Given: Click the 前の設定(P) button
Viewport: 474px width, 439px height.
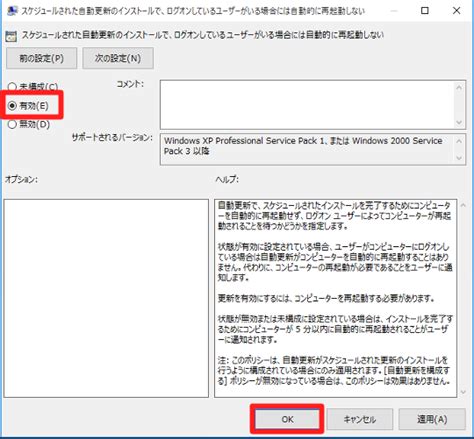Looking at the screenshot, I should (x=42, y=58).
